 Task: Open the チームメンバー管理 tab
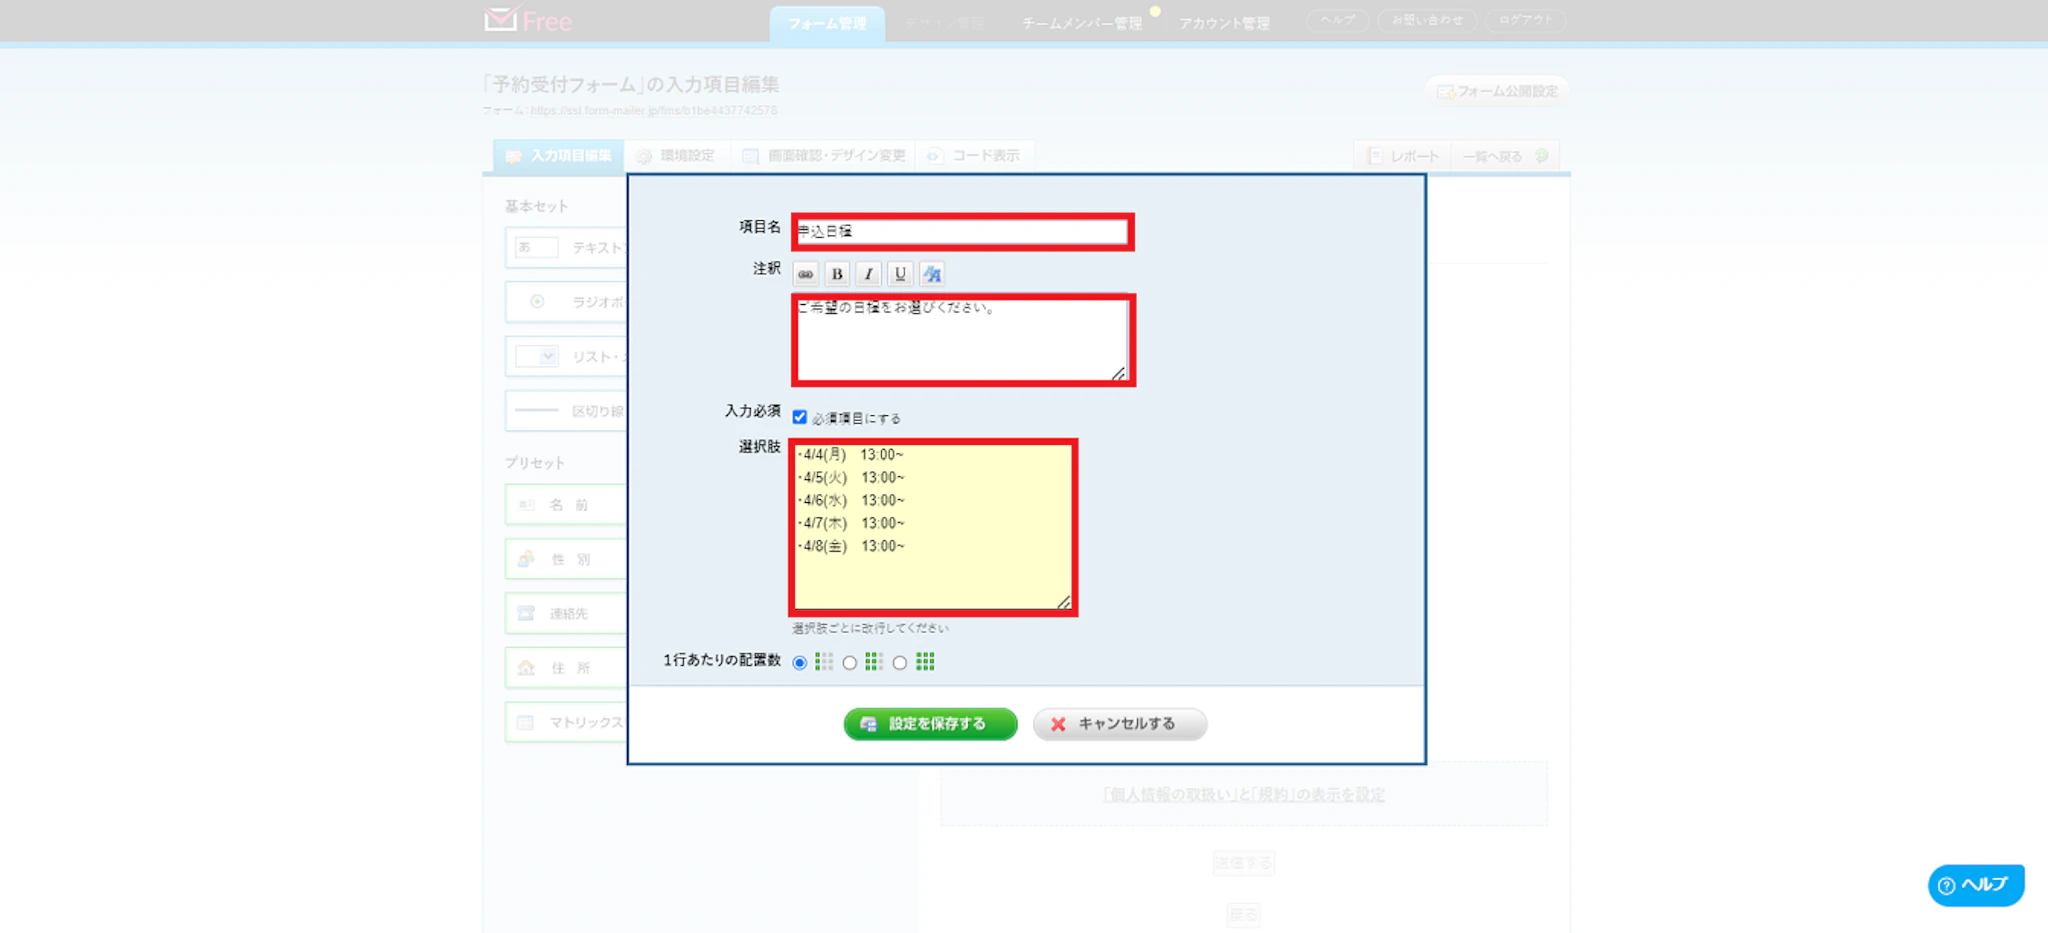(x=1082, y=23)
